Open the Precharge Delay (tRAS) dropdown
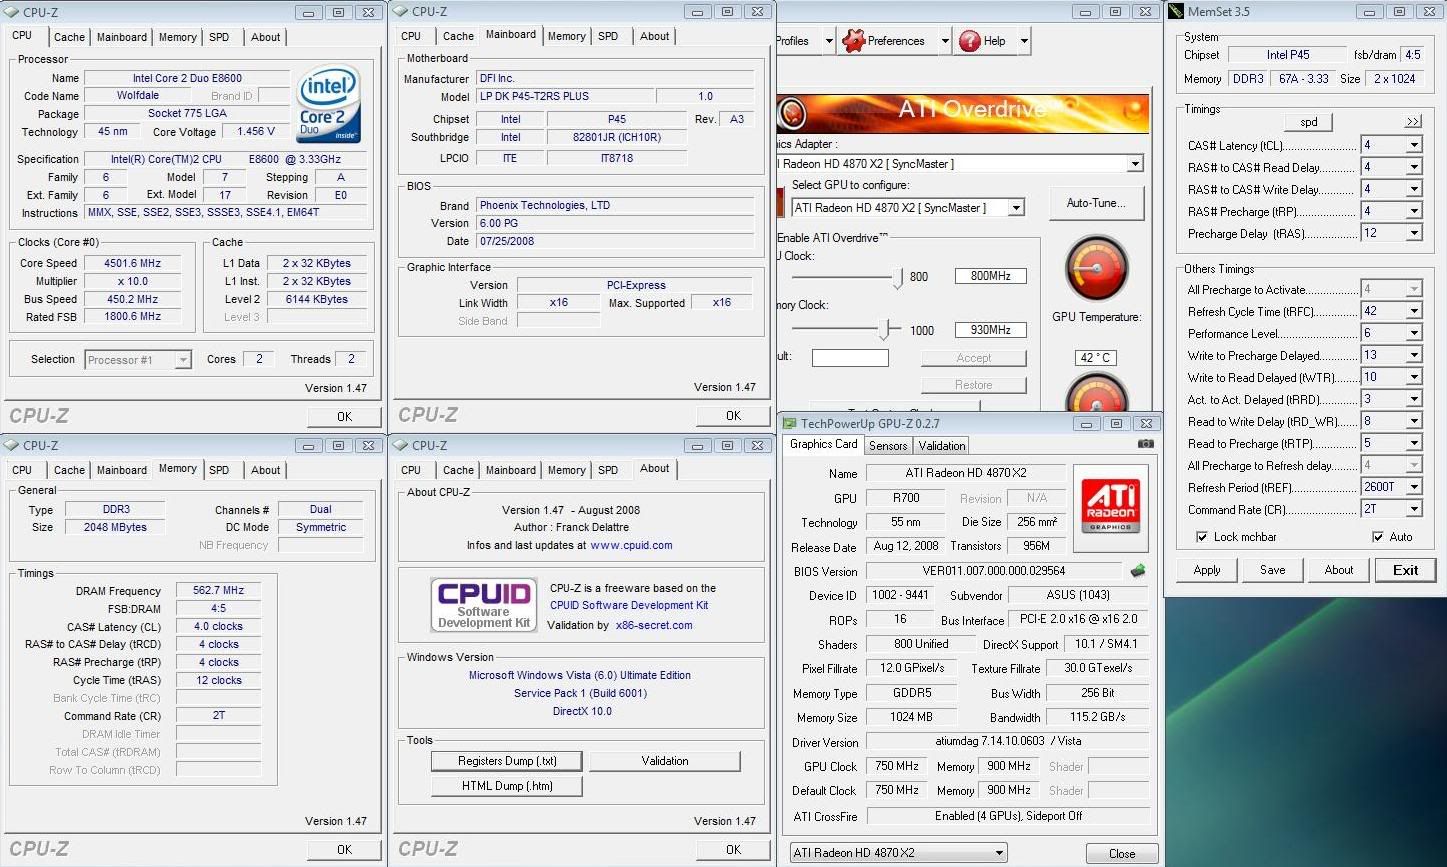 point(1414,233)
